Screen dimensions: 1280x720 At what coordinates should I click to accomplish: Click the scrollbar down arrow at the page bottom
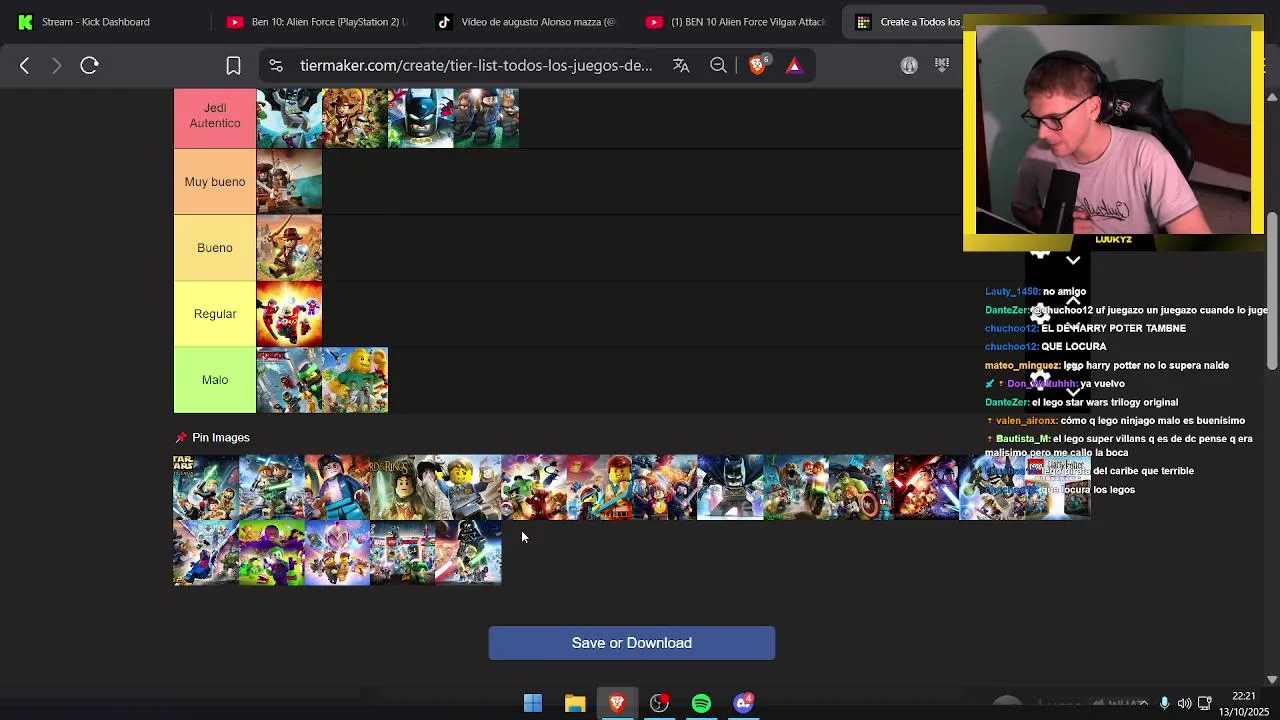[1272, 679]
